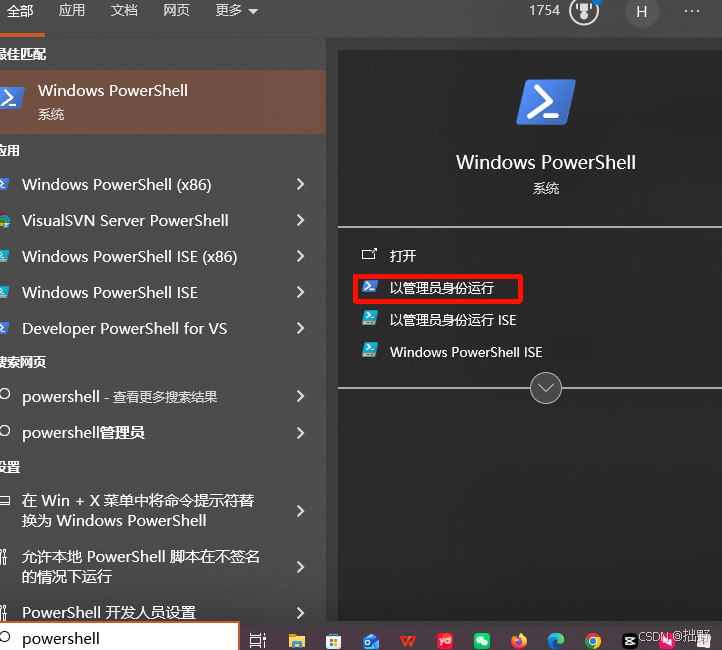722x650 pixels.
Task: Launch File Explorer from taskbar
Action: (297, 640)
